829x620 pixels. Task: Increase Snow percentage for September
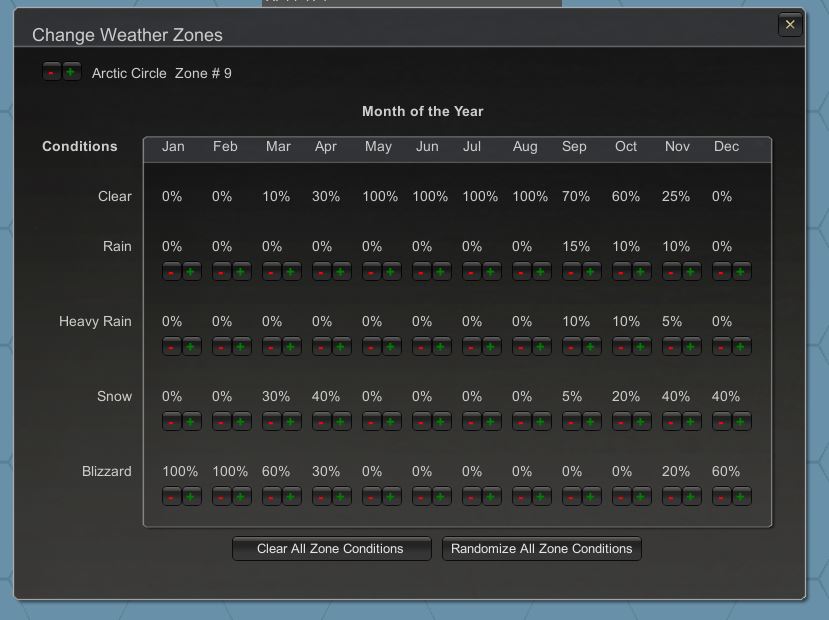(x=591, y=422)
